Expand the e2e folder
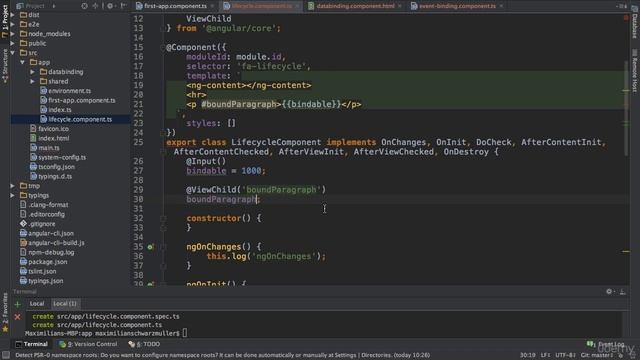The height and width of the screenshot is (360, 640). coord(13,24)
